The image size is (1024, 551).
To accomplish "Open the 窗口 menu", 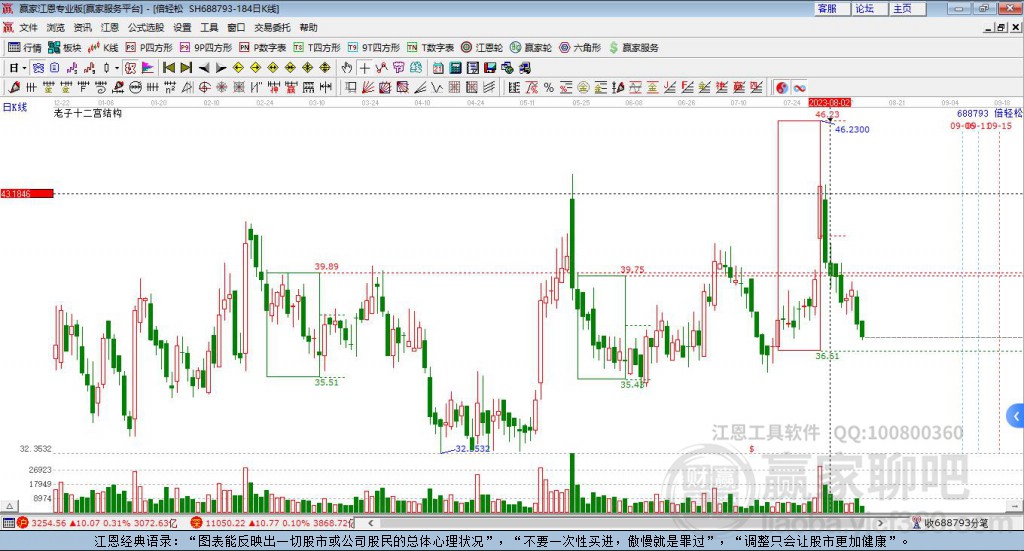I will point(236,27).
